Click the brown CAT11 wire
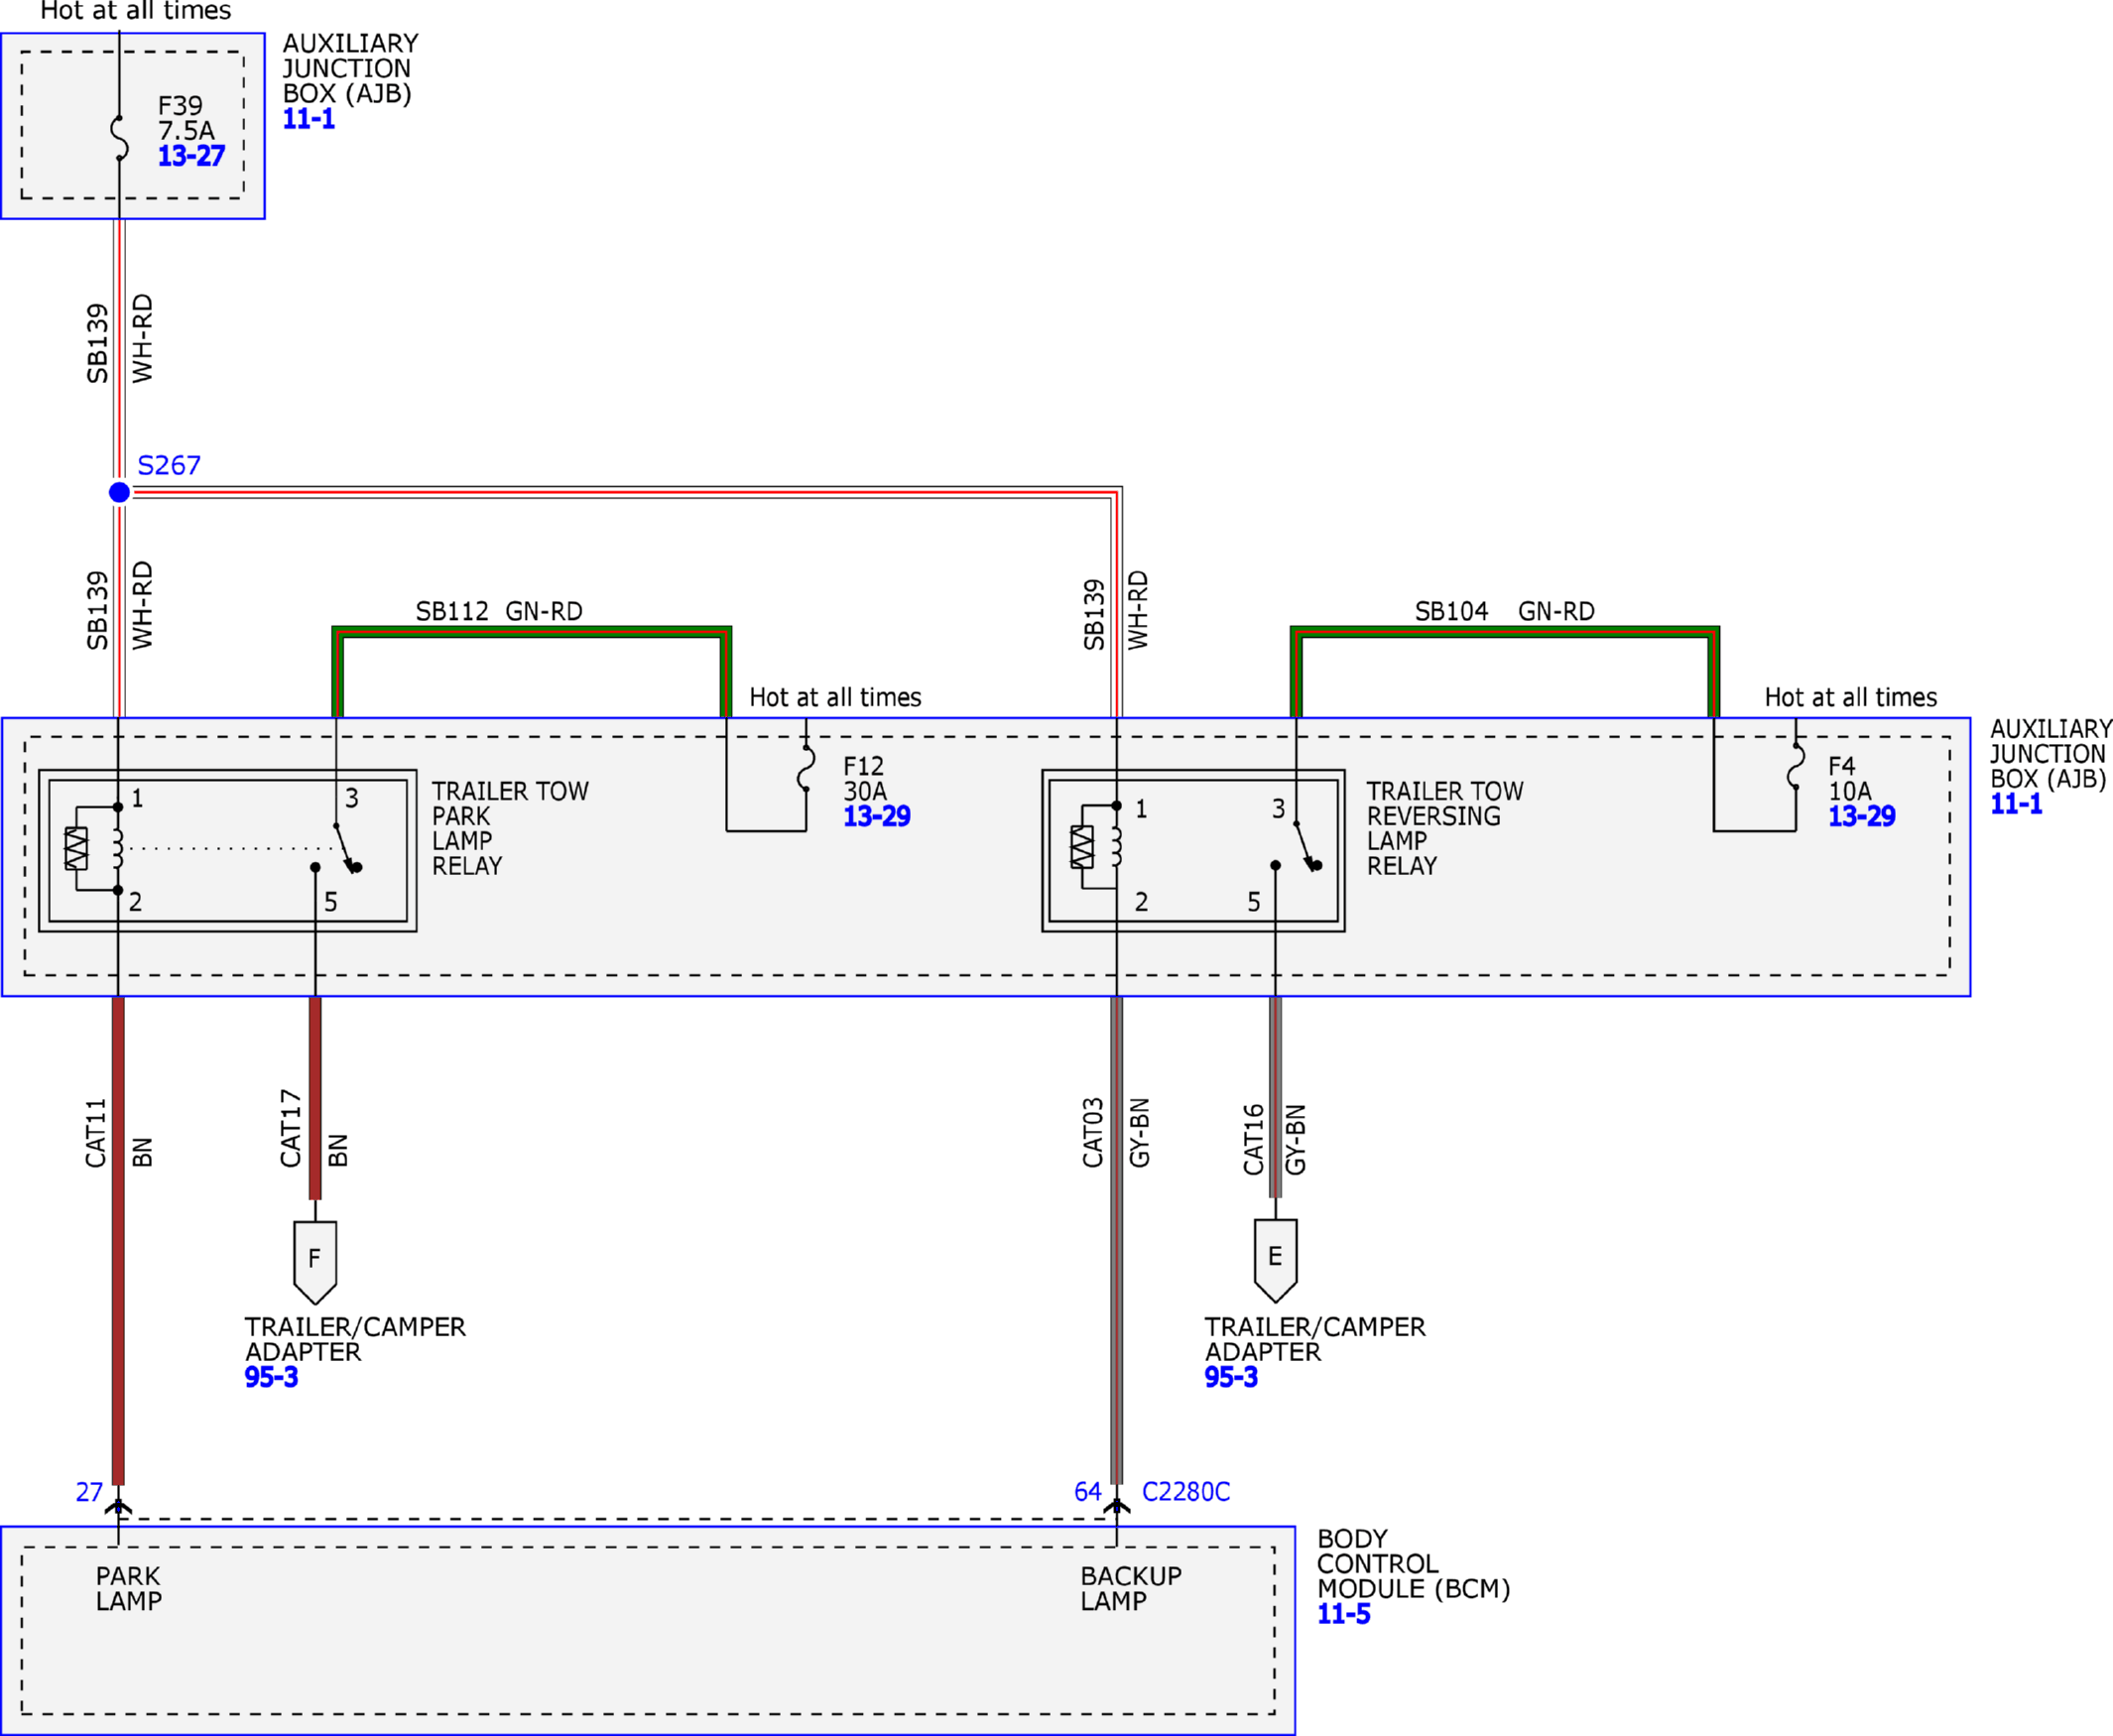 tap(118, 1241)
